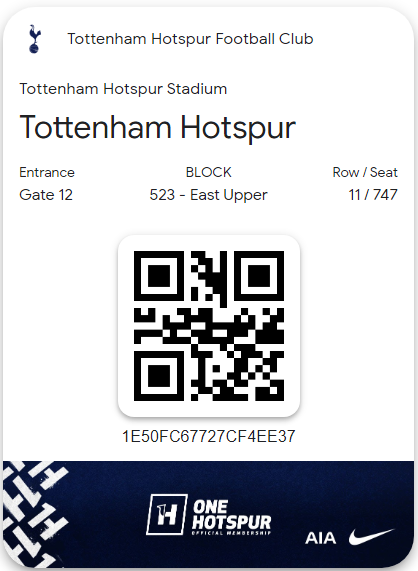This screenshot has height=571, width=418.
Task: Click the Tottenham Hotspur Stadium venue text
Action: coord(123,89)
